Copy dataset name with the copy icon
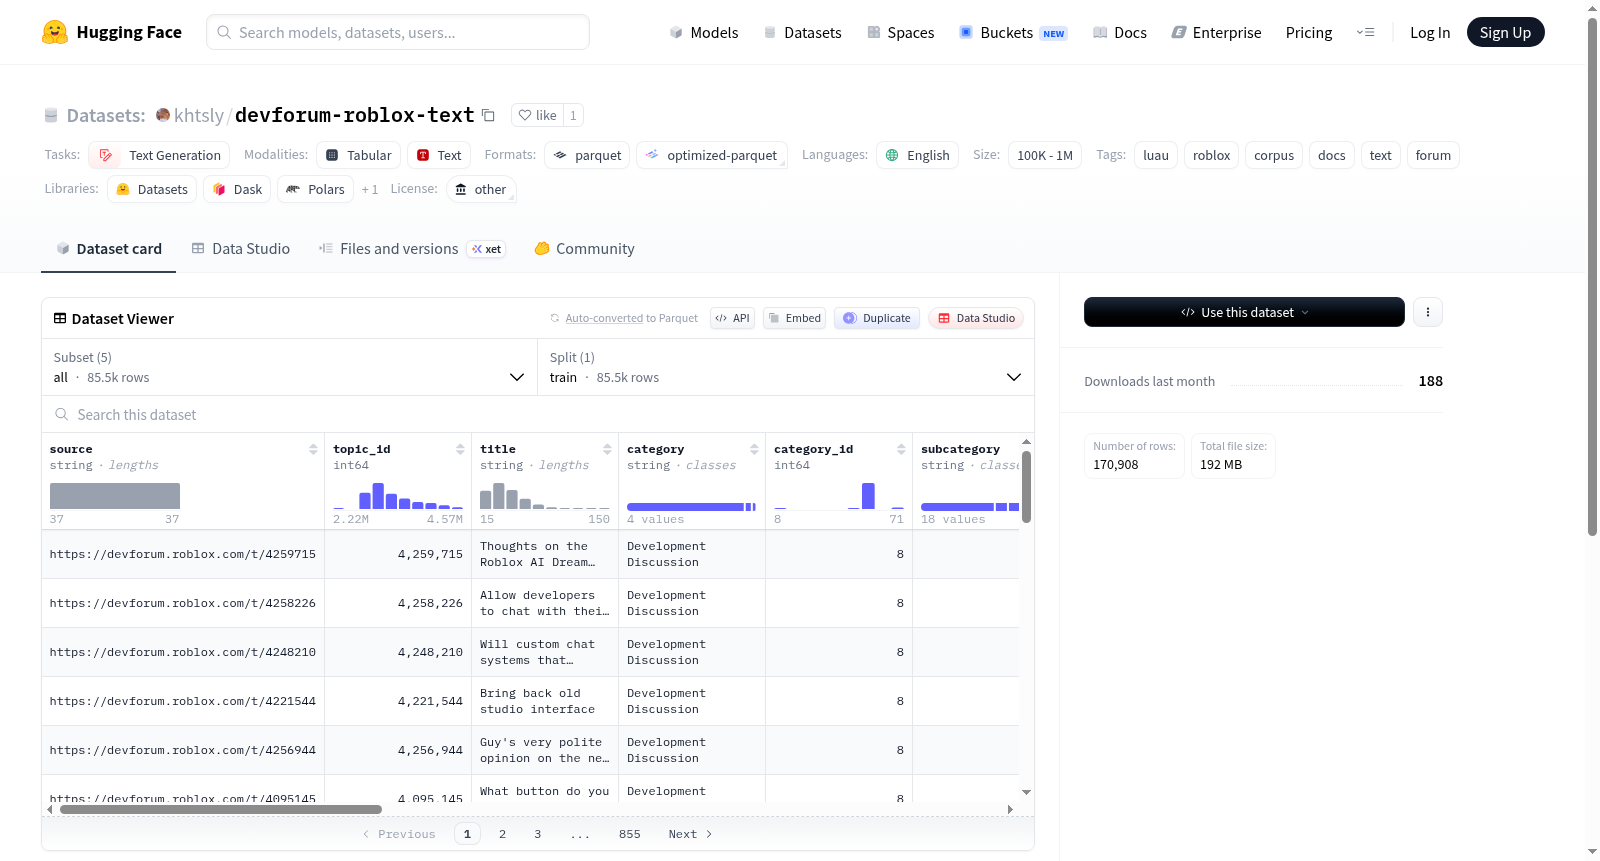 (488, 115)
